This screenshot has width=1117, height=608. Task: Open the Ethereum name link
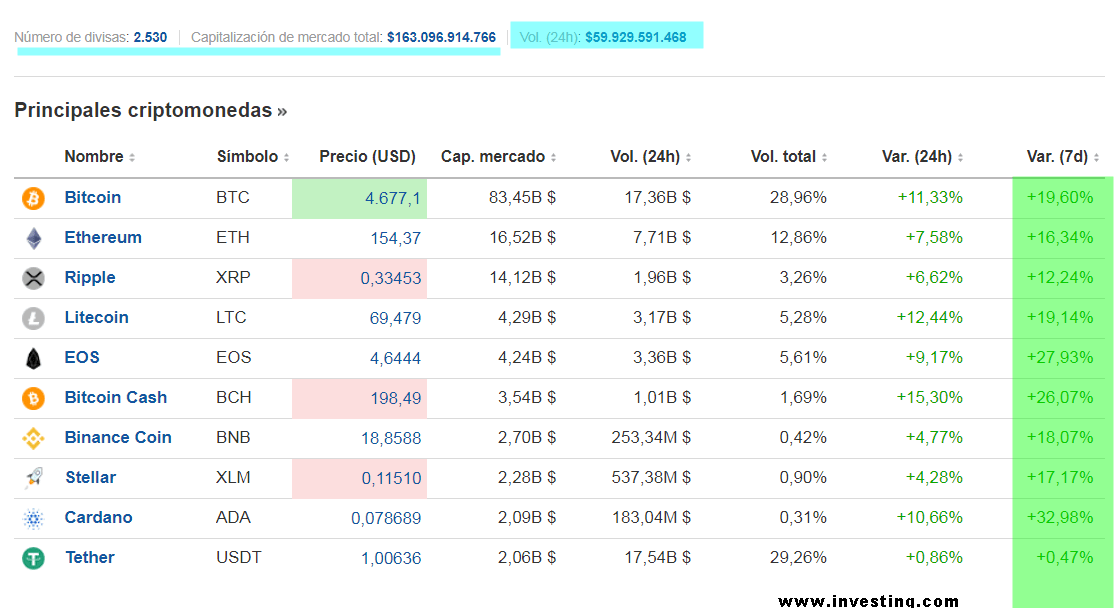[x=103, y=238]
